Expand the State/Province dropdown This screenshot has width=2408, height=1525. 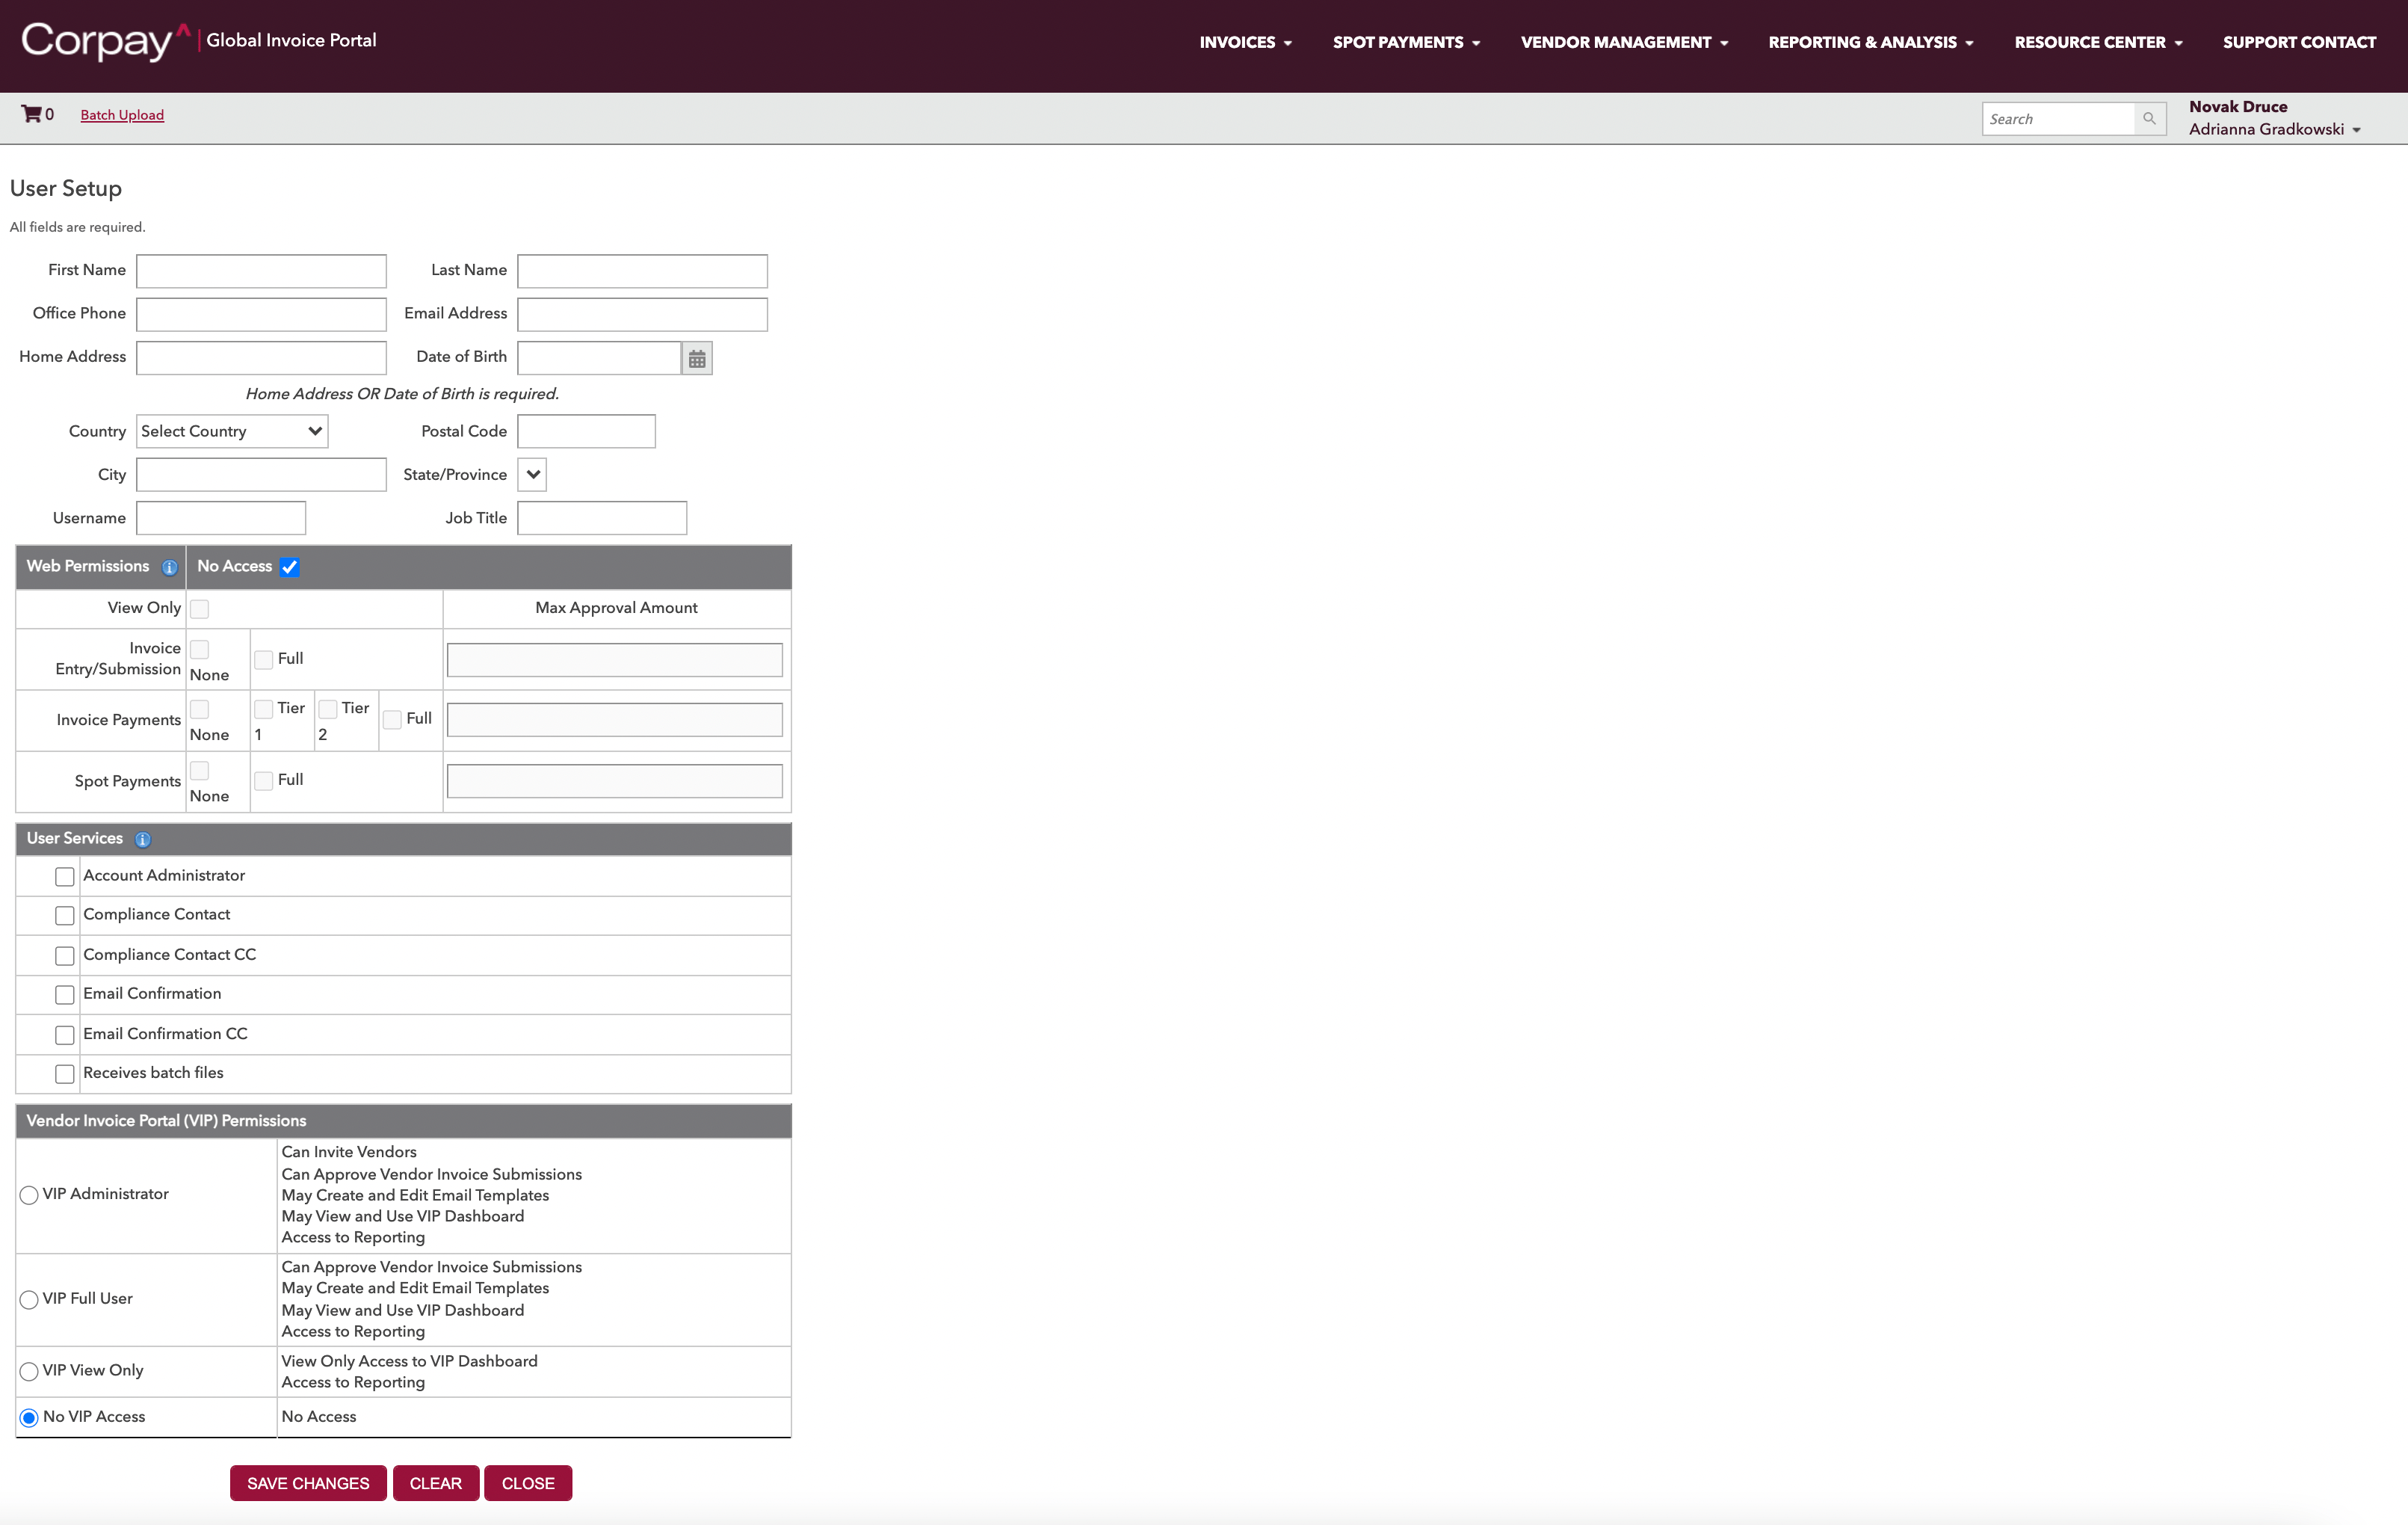(532, 475)
